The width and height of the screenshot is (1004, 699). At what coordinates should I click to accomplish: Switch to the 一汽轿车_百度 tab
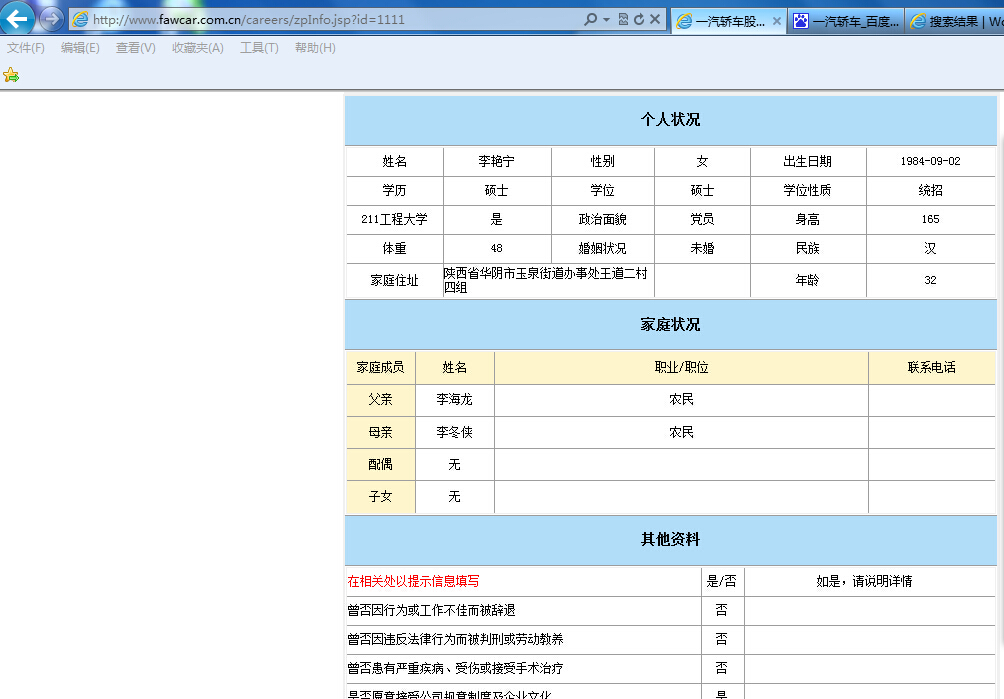(846, 21)
